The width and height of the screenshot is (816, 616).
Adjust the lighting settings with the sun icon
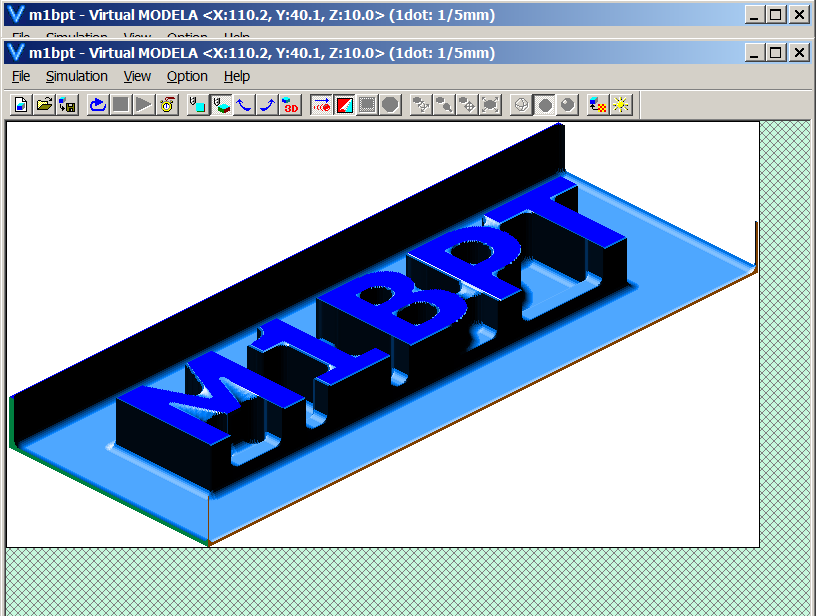coord(620,104)
